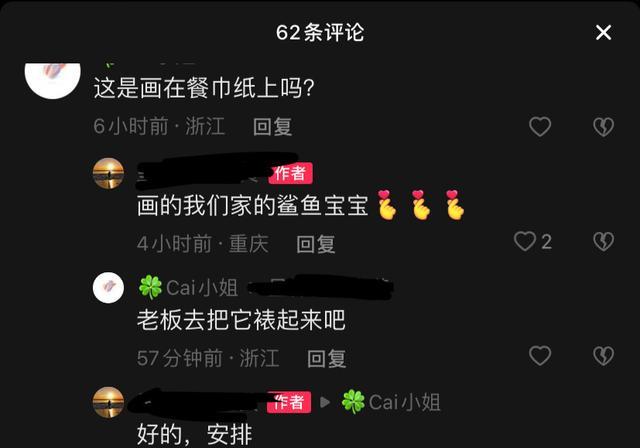640x448 pixels.
Task: Click the 作者 badge above 好的，安排
Action: coord(289,402)
